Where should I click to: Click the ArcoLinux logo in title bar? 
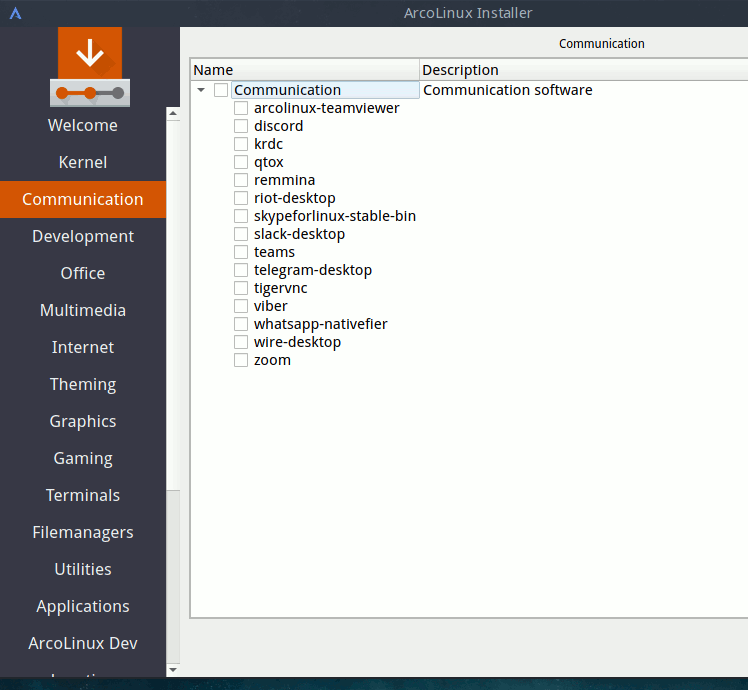(x=15, y=13)
